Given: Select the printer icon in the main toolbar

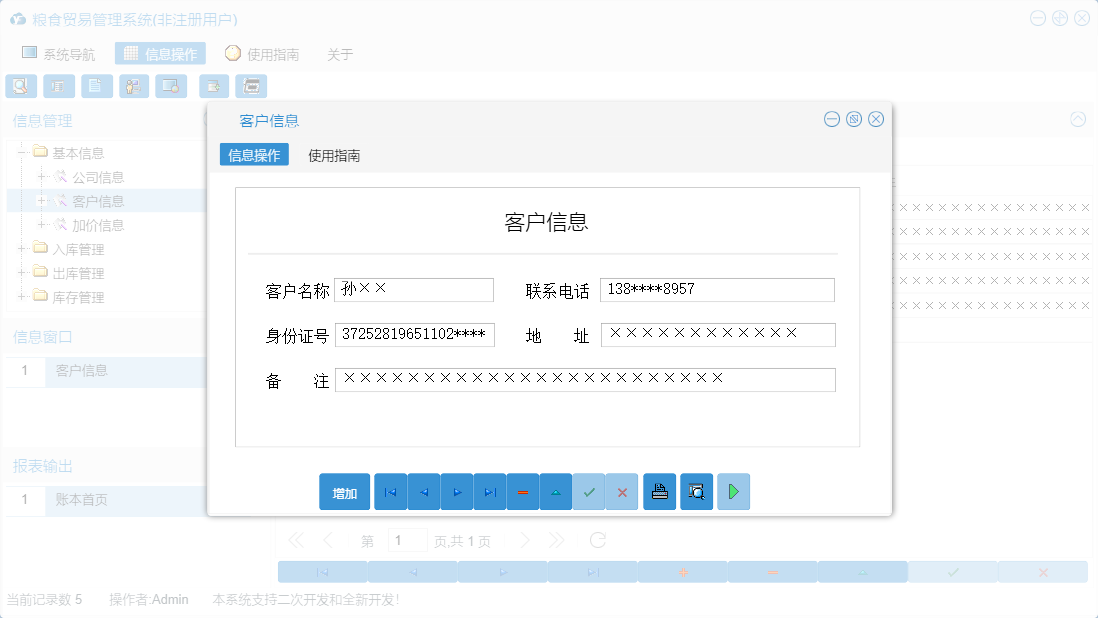Looking at the screenshot, I should 252,86.
